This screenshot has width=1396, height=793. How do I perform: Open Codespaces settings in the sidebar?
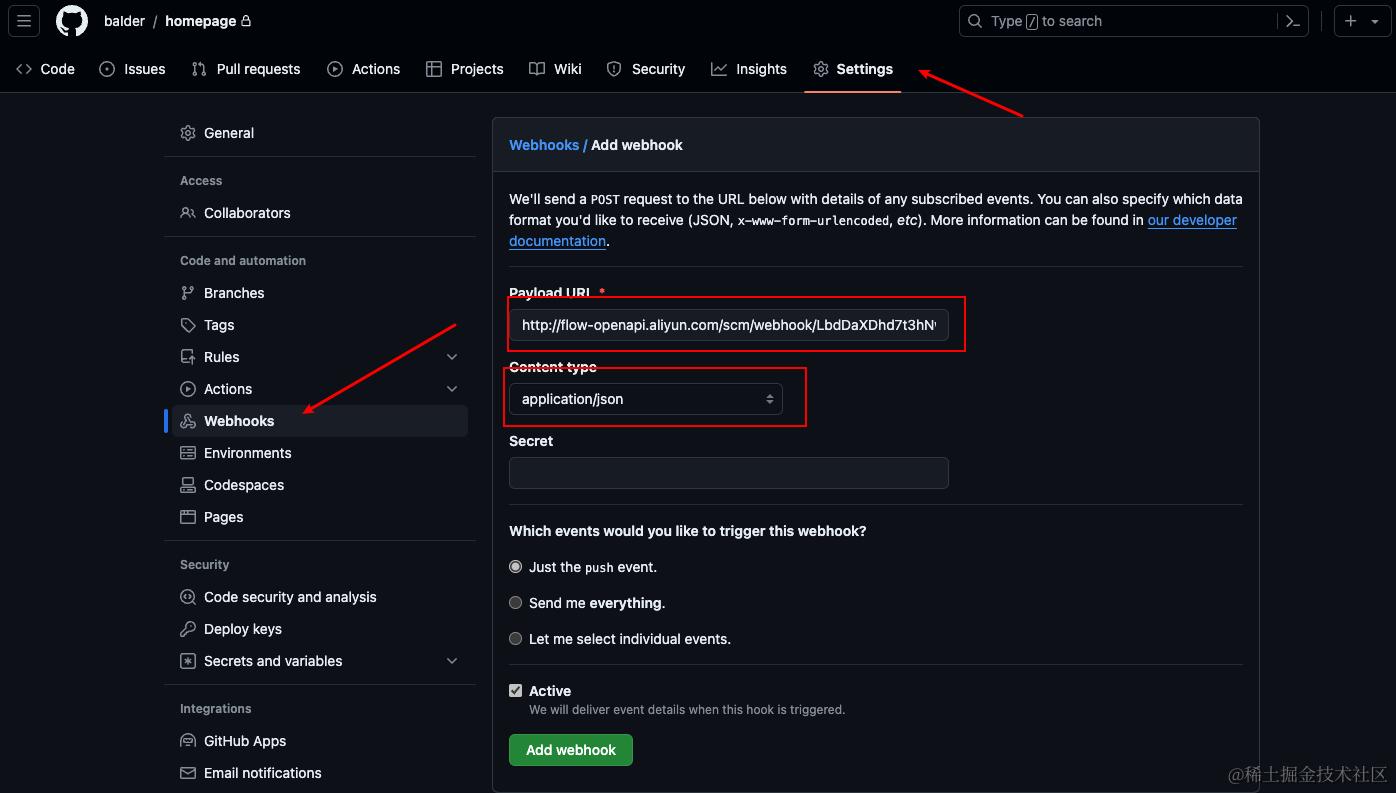click(244, 485)
